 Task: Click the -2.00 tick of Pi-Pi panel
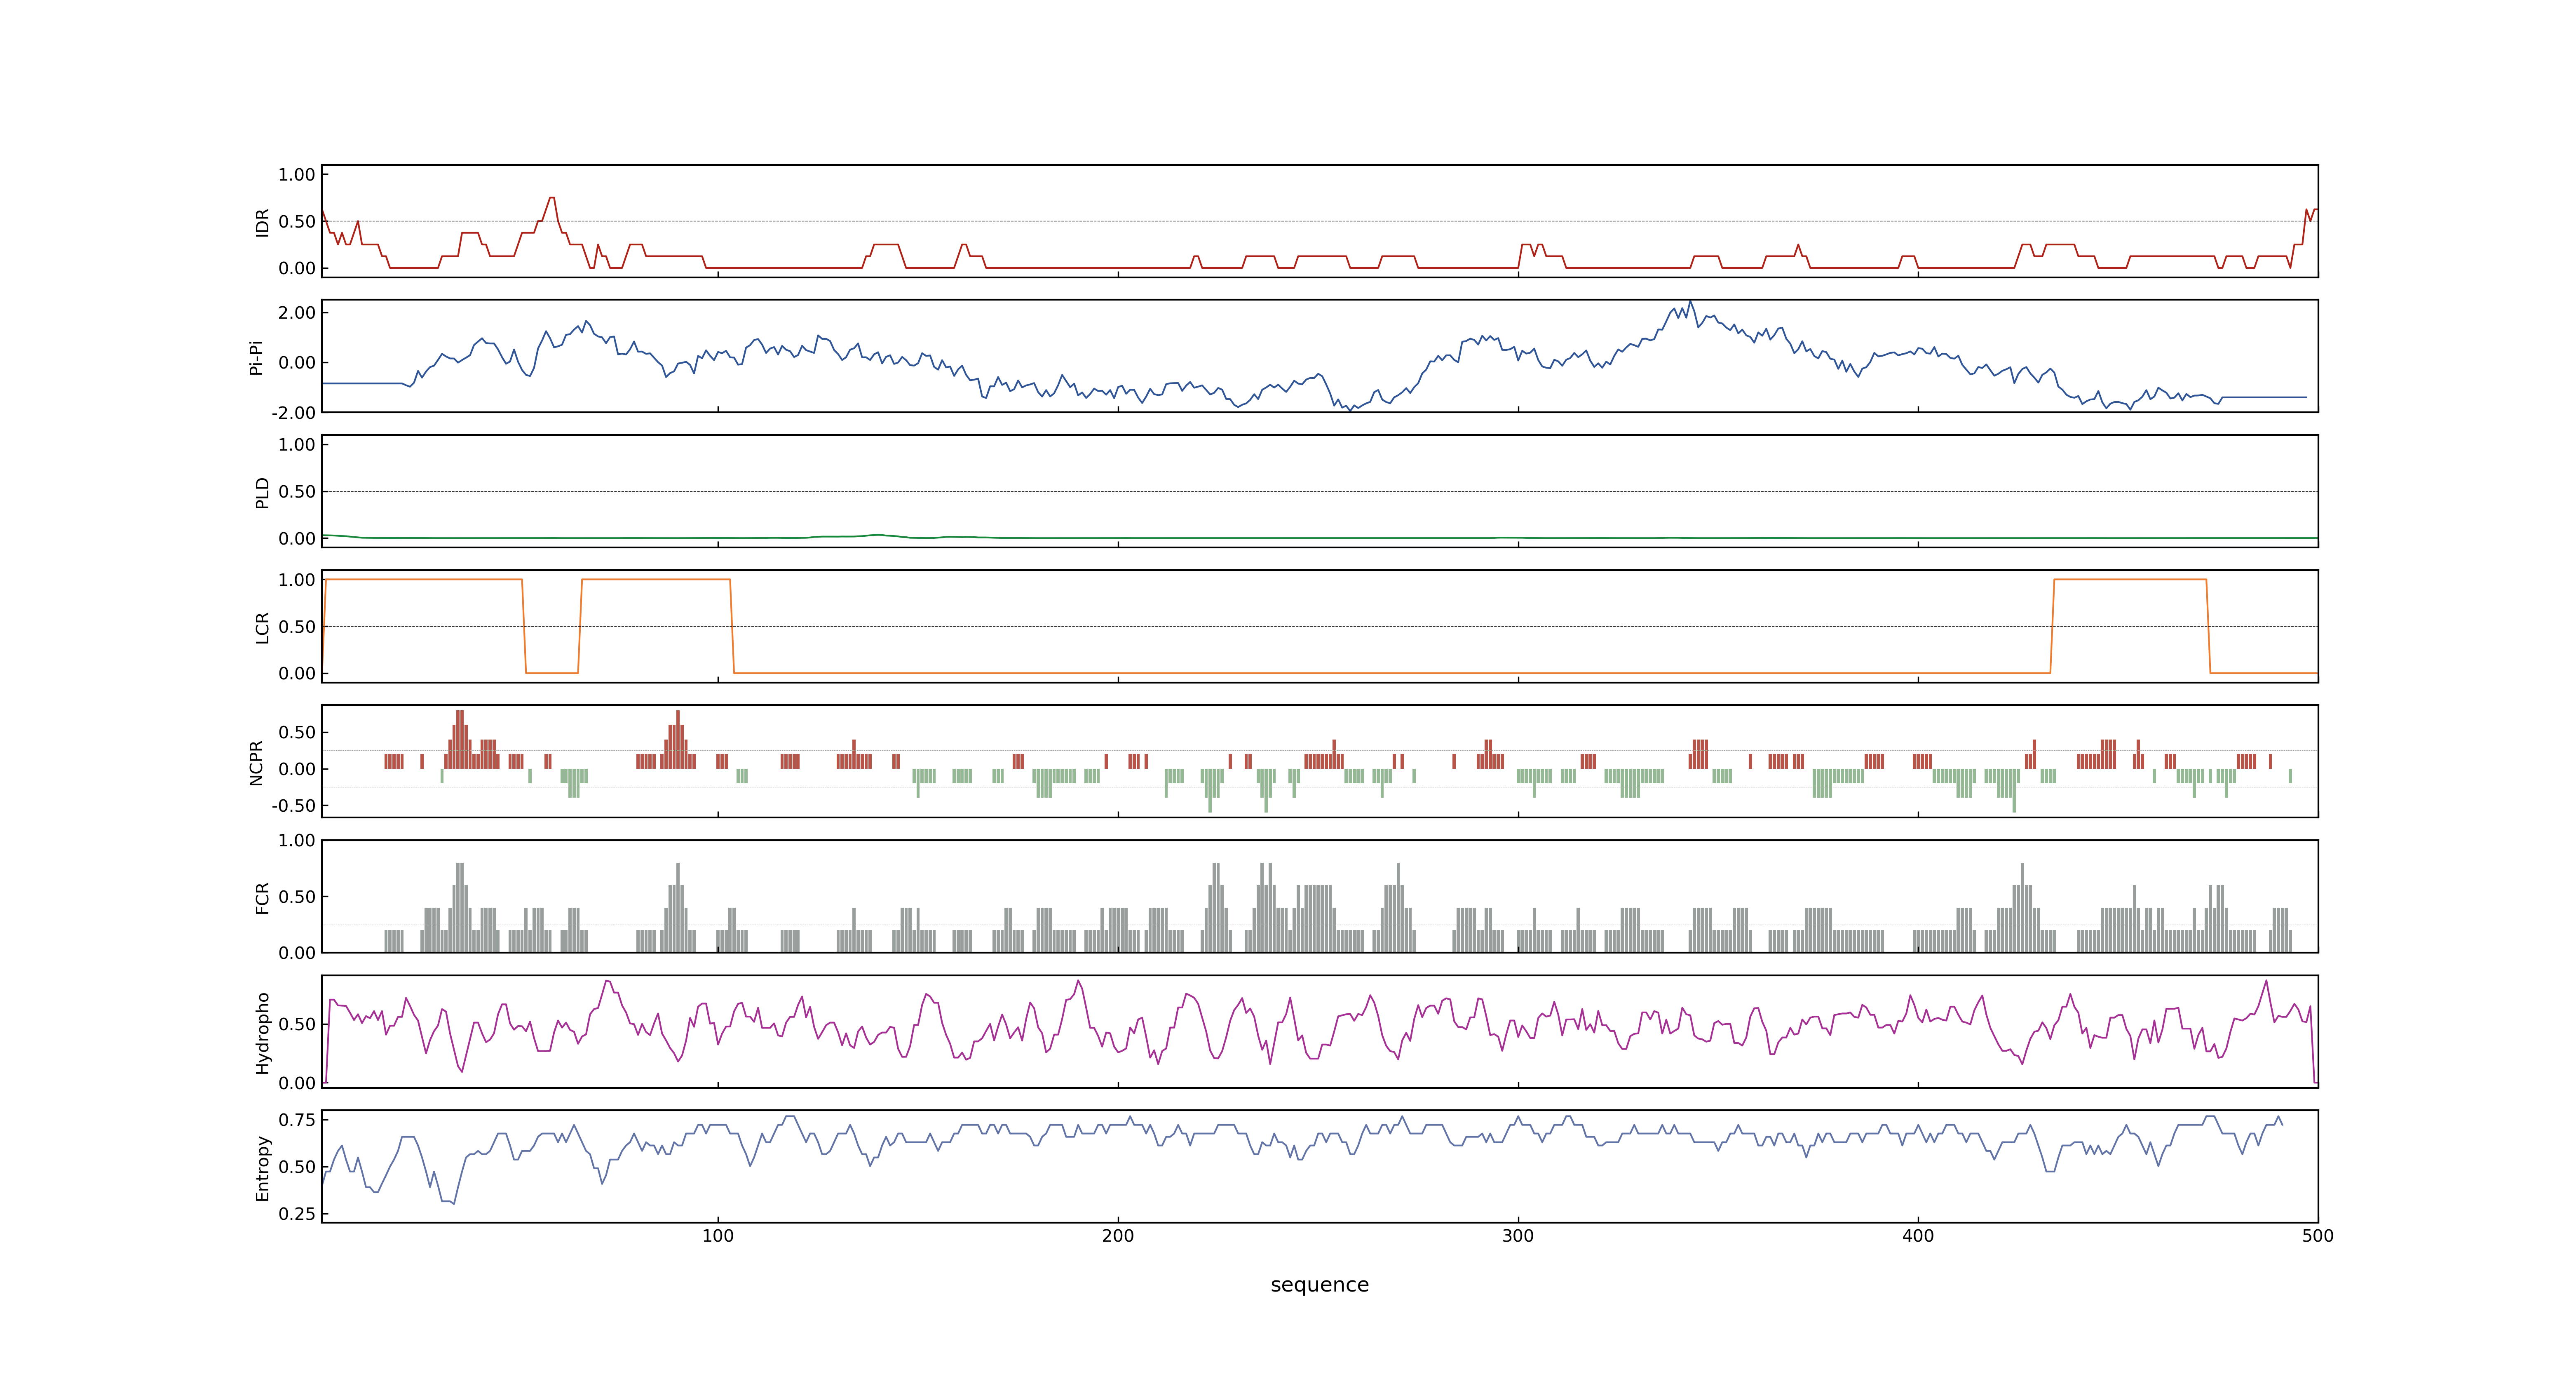click(x=294, y=413)
